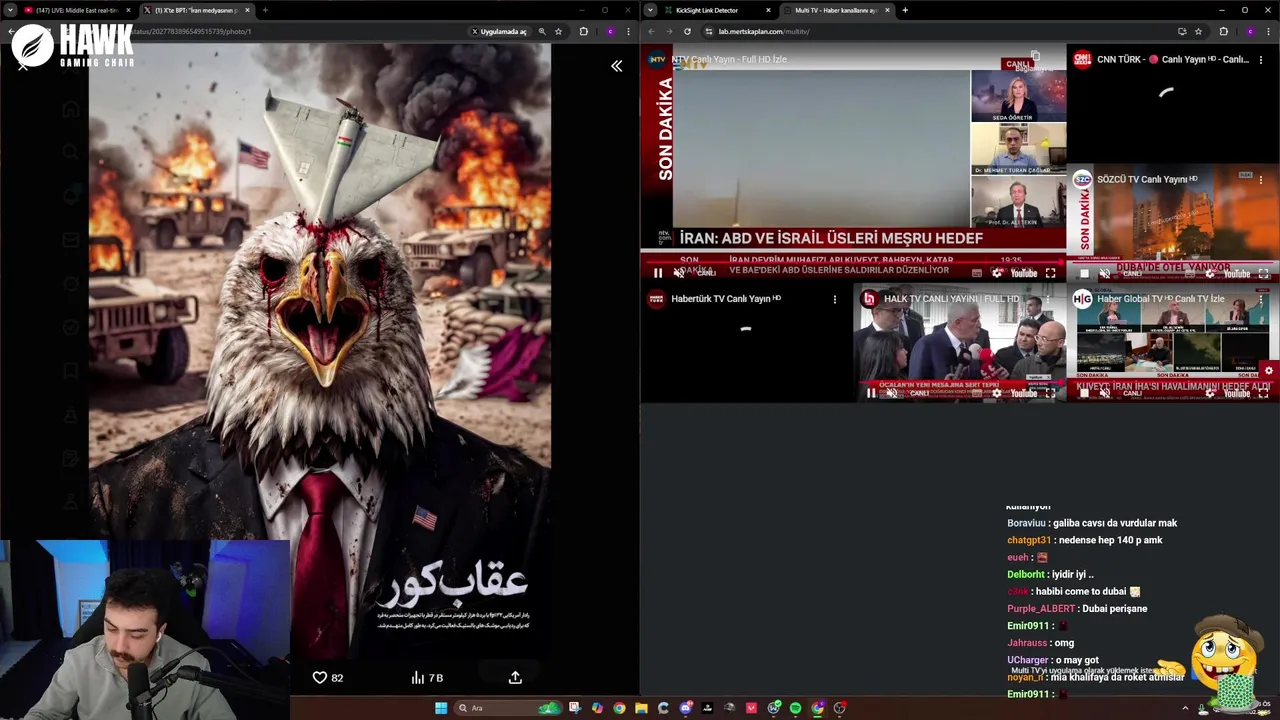Toggle subtitles on NTV player
The height and width of the screenshot is (720, 1280).
pyautogui.click(x=977, y=273)
